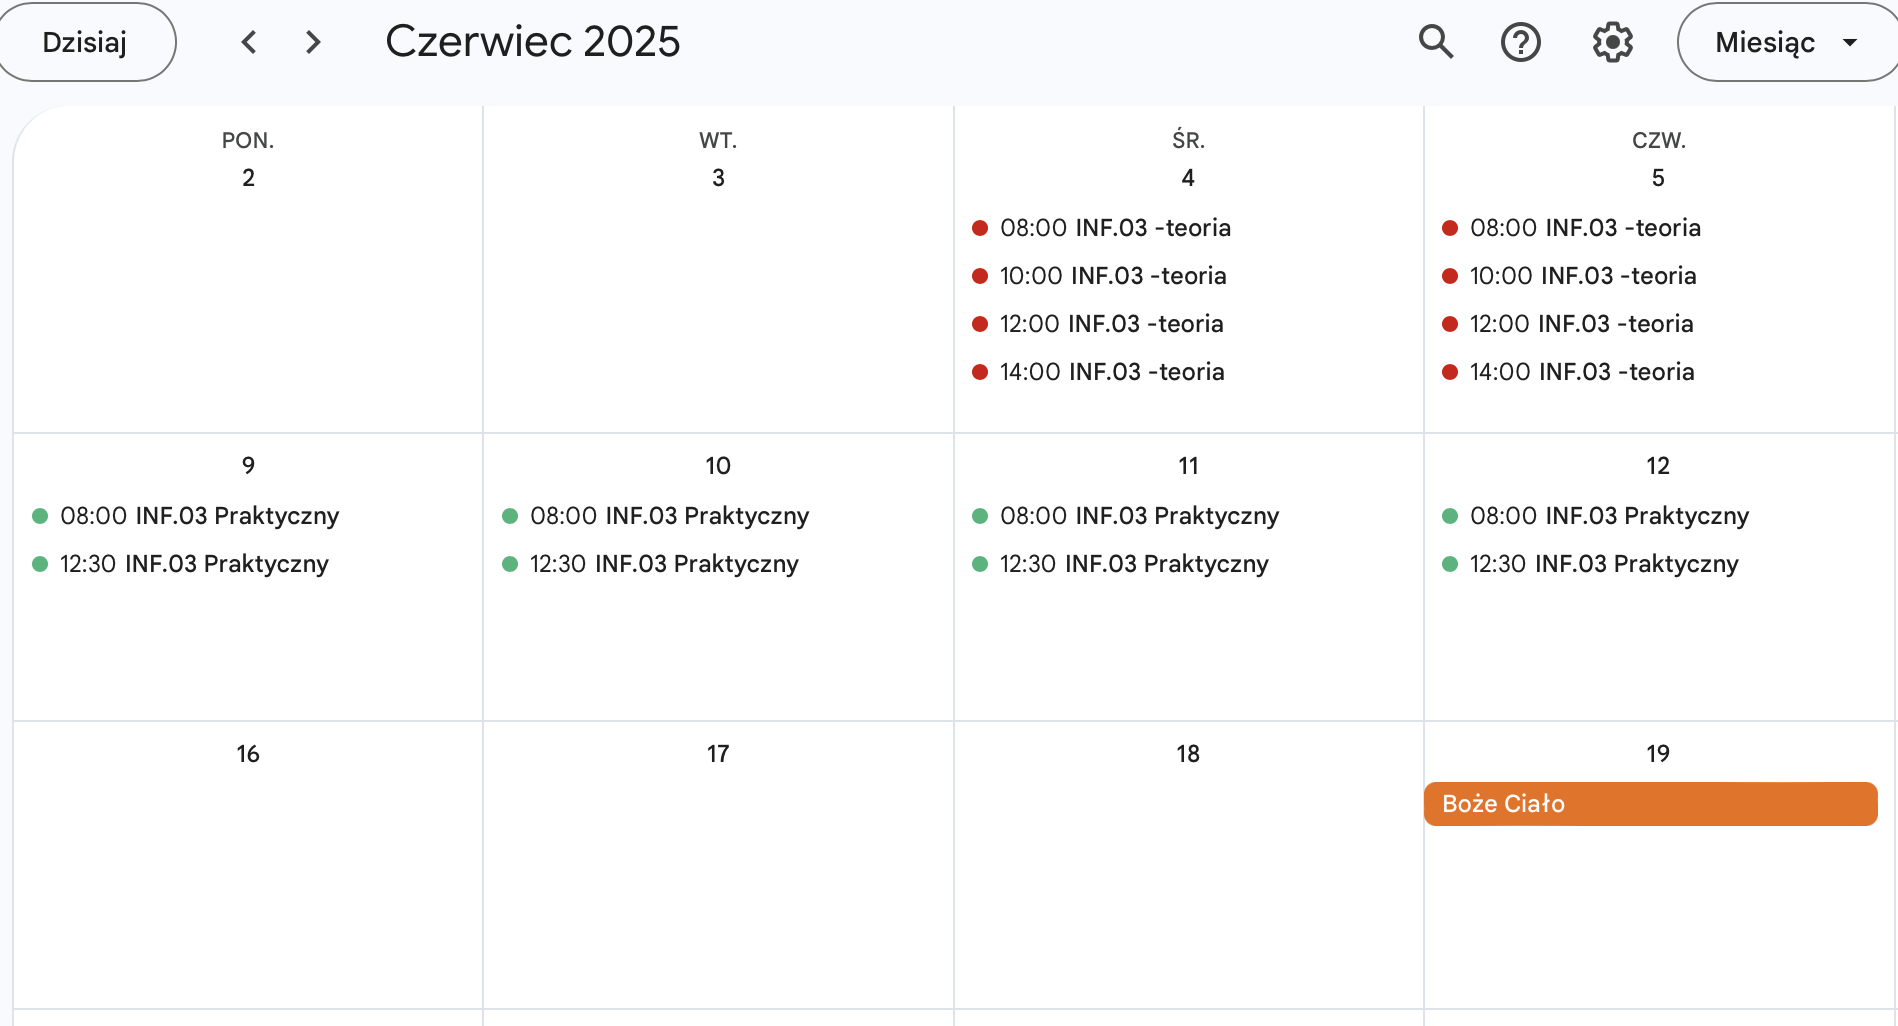Open the Boże Ciało holiday event
Image resolution: width=1898 pixels, height=1026 pixels.
pyautogui.click(x=1650, y=804)
